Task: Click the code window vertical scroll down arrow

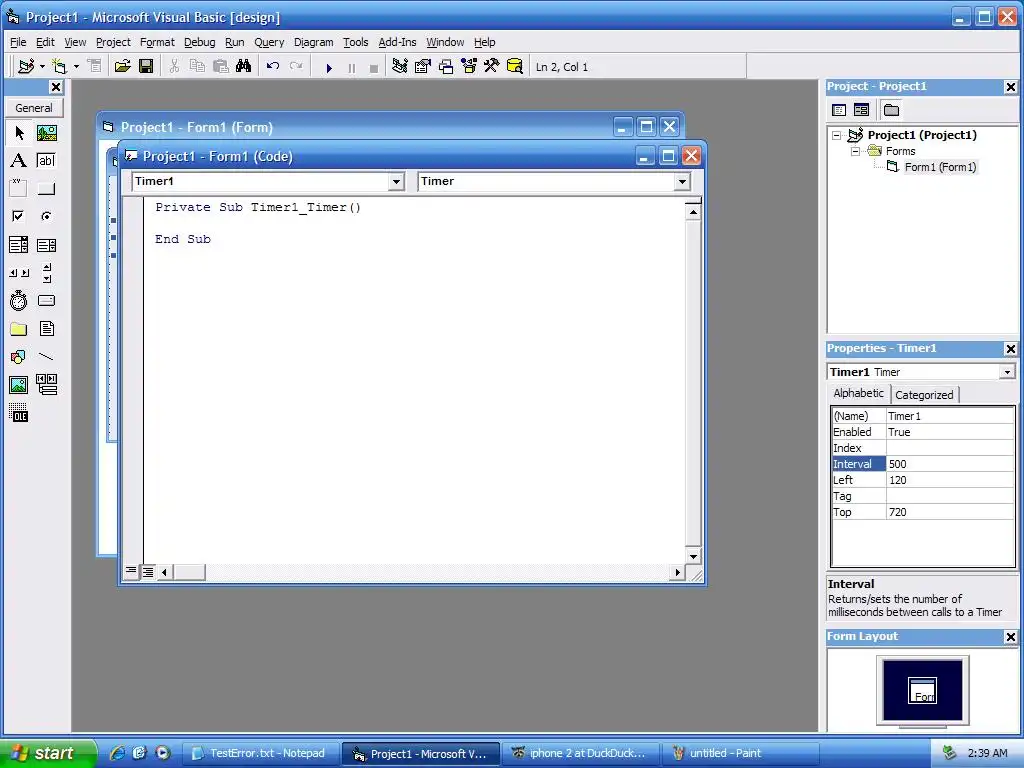Action: coord(693,556)
